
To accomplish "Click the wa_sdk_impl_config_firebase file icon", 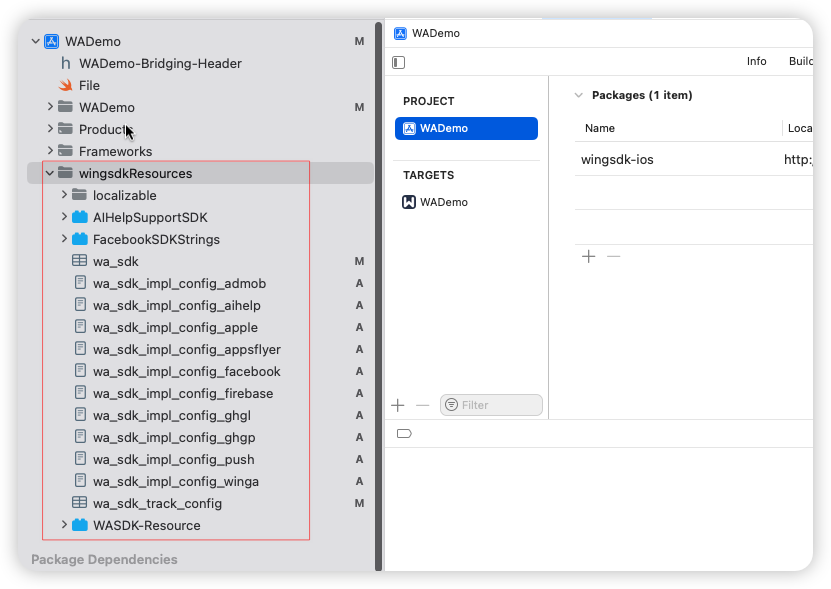I will [x=80, y=393].
